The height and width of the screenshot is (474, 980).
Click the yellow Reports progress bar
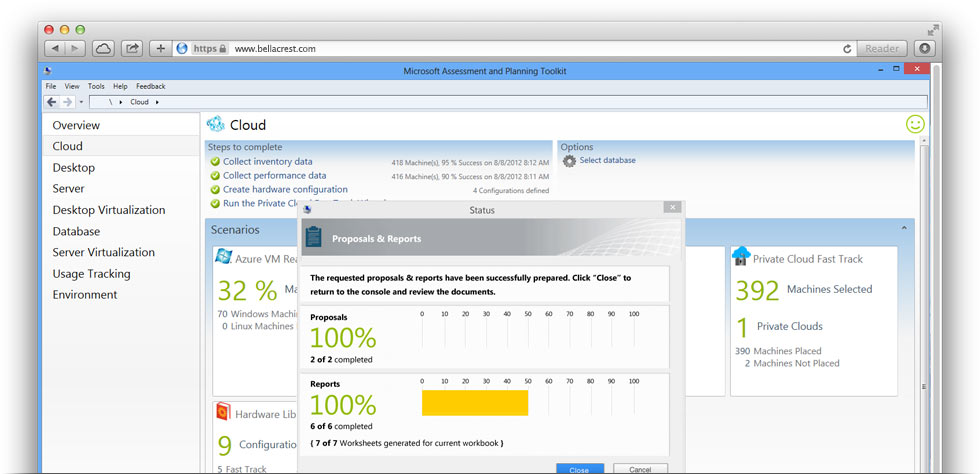pyautogui.click(x=475, y=403)
